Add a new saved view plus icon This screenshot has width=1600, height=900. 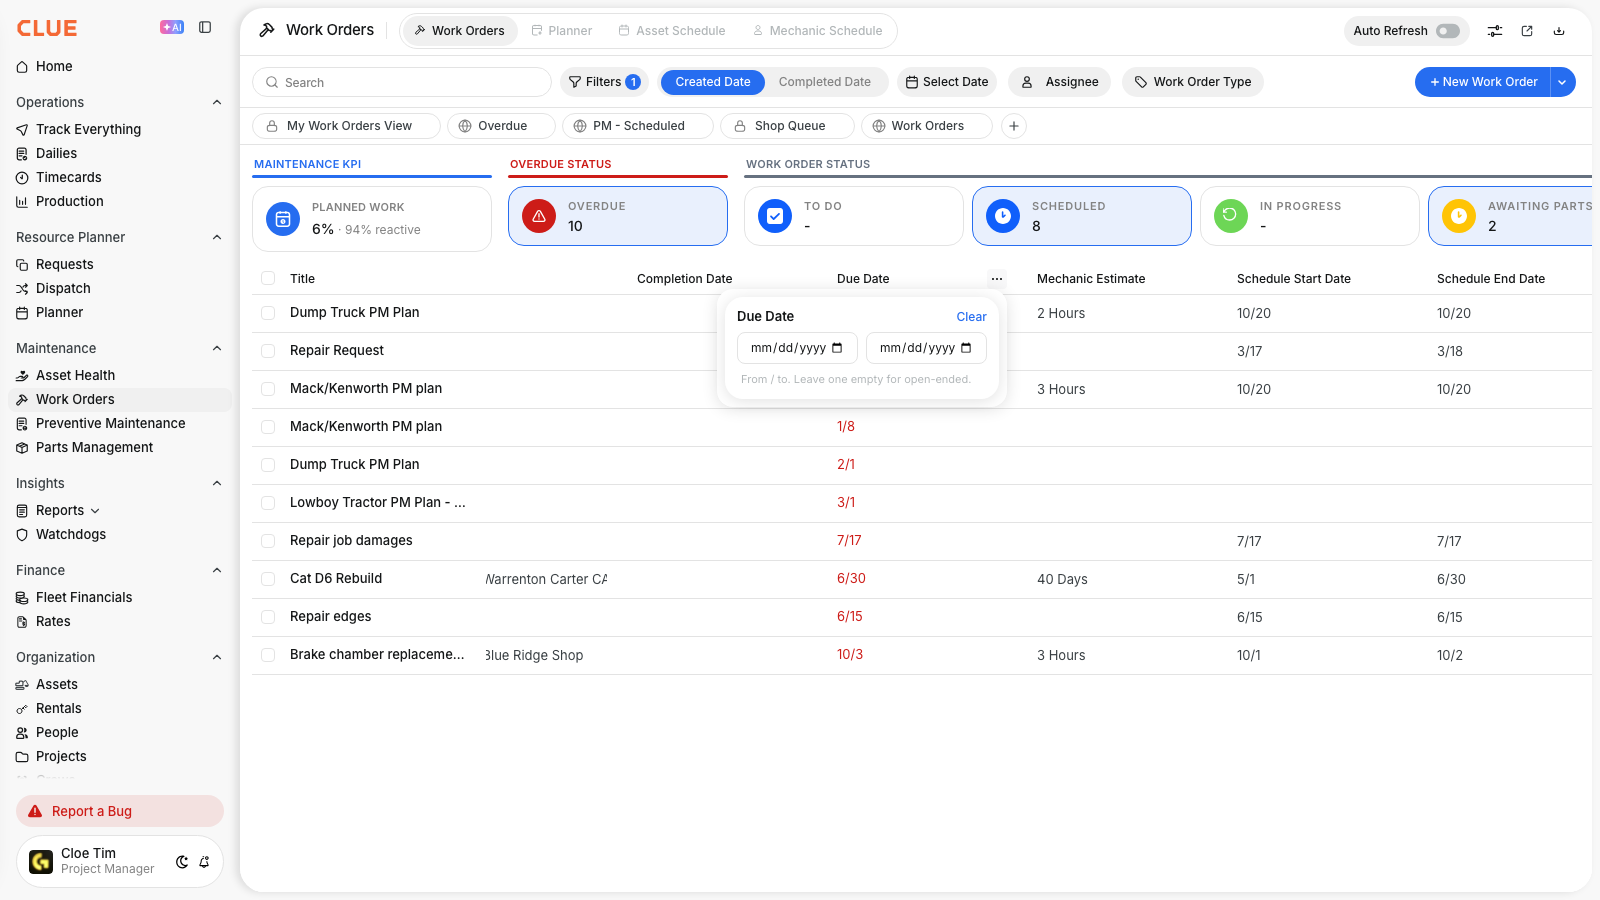click(x=1014, y=126)
